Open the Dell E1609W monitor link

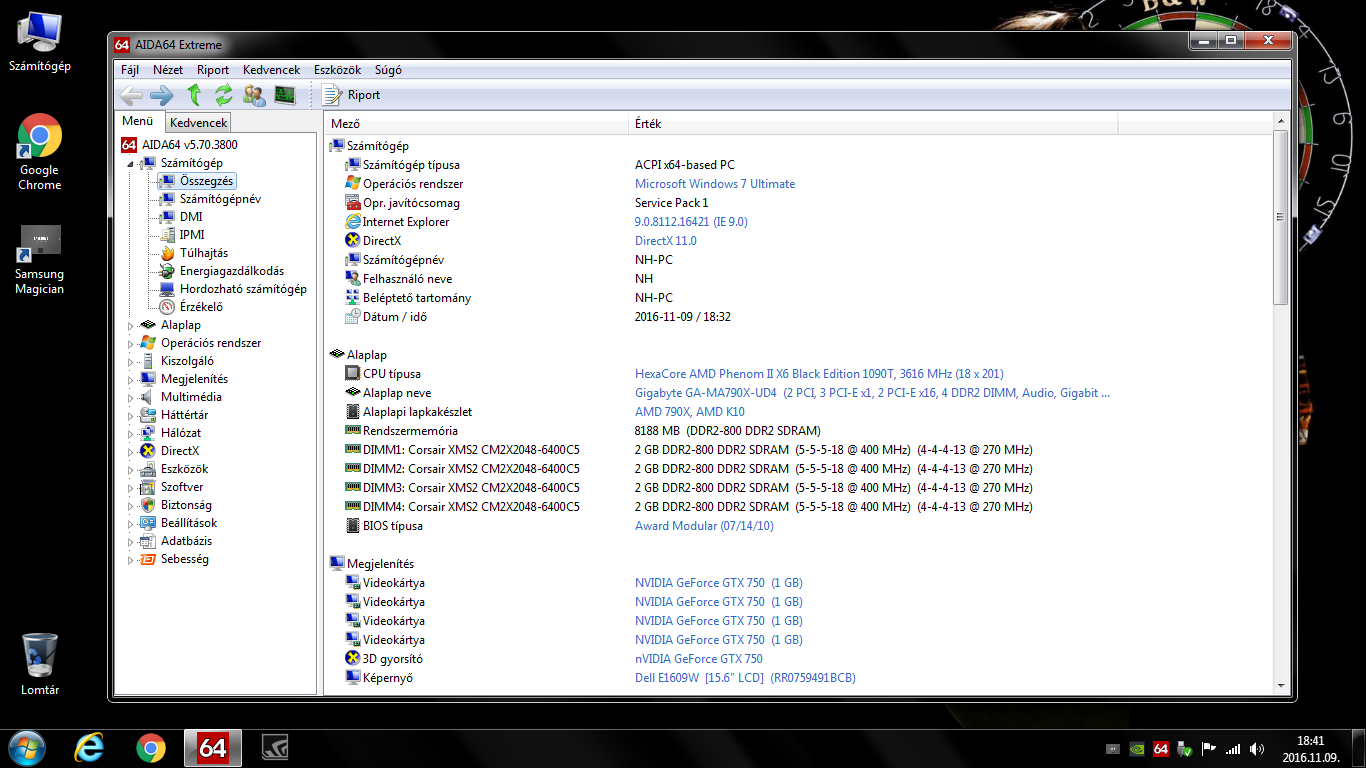[x=745, y=678]
